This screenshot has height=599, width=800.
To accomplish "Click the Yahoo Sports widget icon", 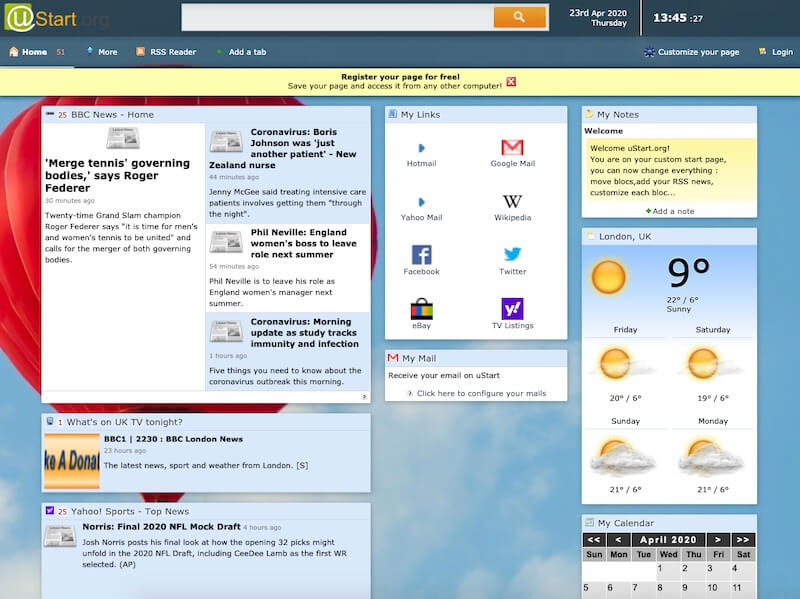I will (x=50, y=511).
